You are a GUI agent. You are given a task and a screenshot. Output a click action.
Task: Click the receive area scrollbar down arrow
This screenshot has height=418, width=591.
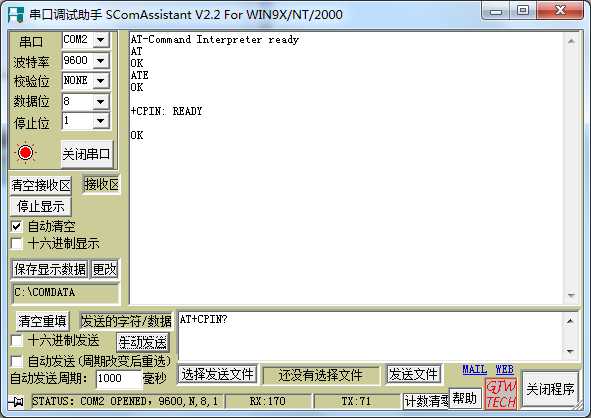[571, 295]
